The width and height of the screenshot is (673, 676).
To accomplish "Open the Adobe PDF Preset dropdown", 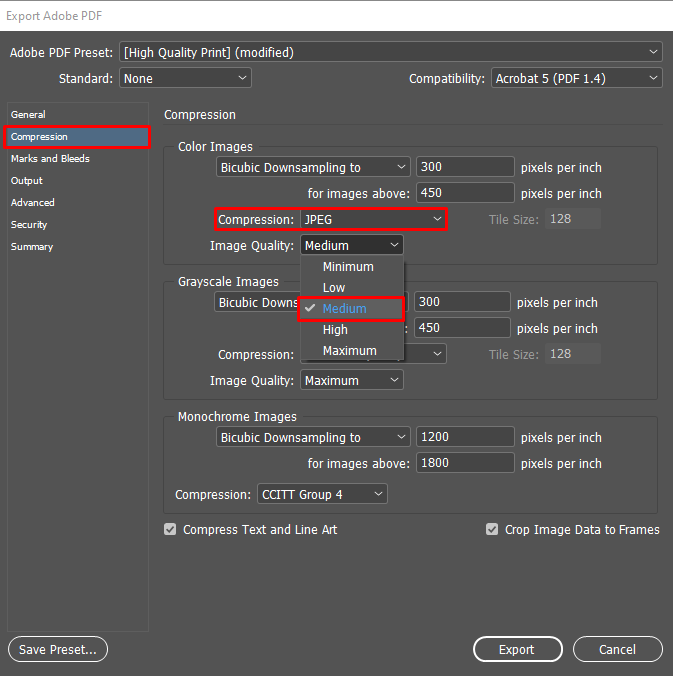I will click(x=391, y=52).
